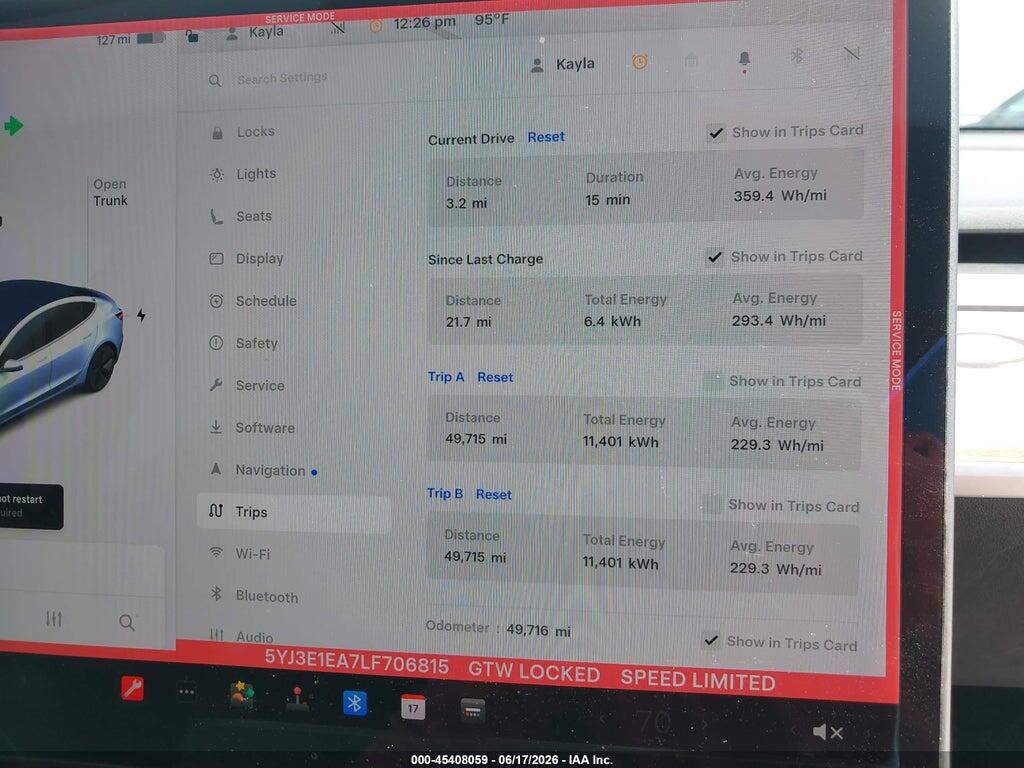This screenshot has height=768, width=1024.
Task: Click the Kayla profile in top status bar
Action: [x=255, y=32]
